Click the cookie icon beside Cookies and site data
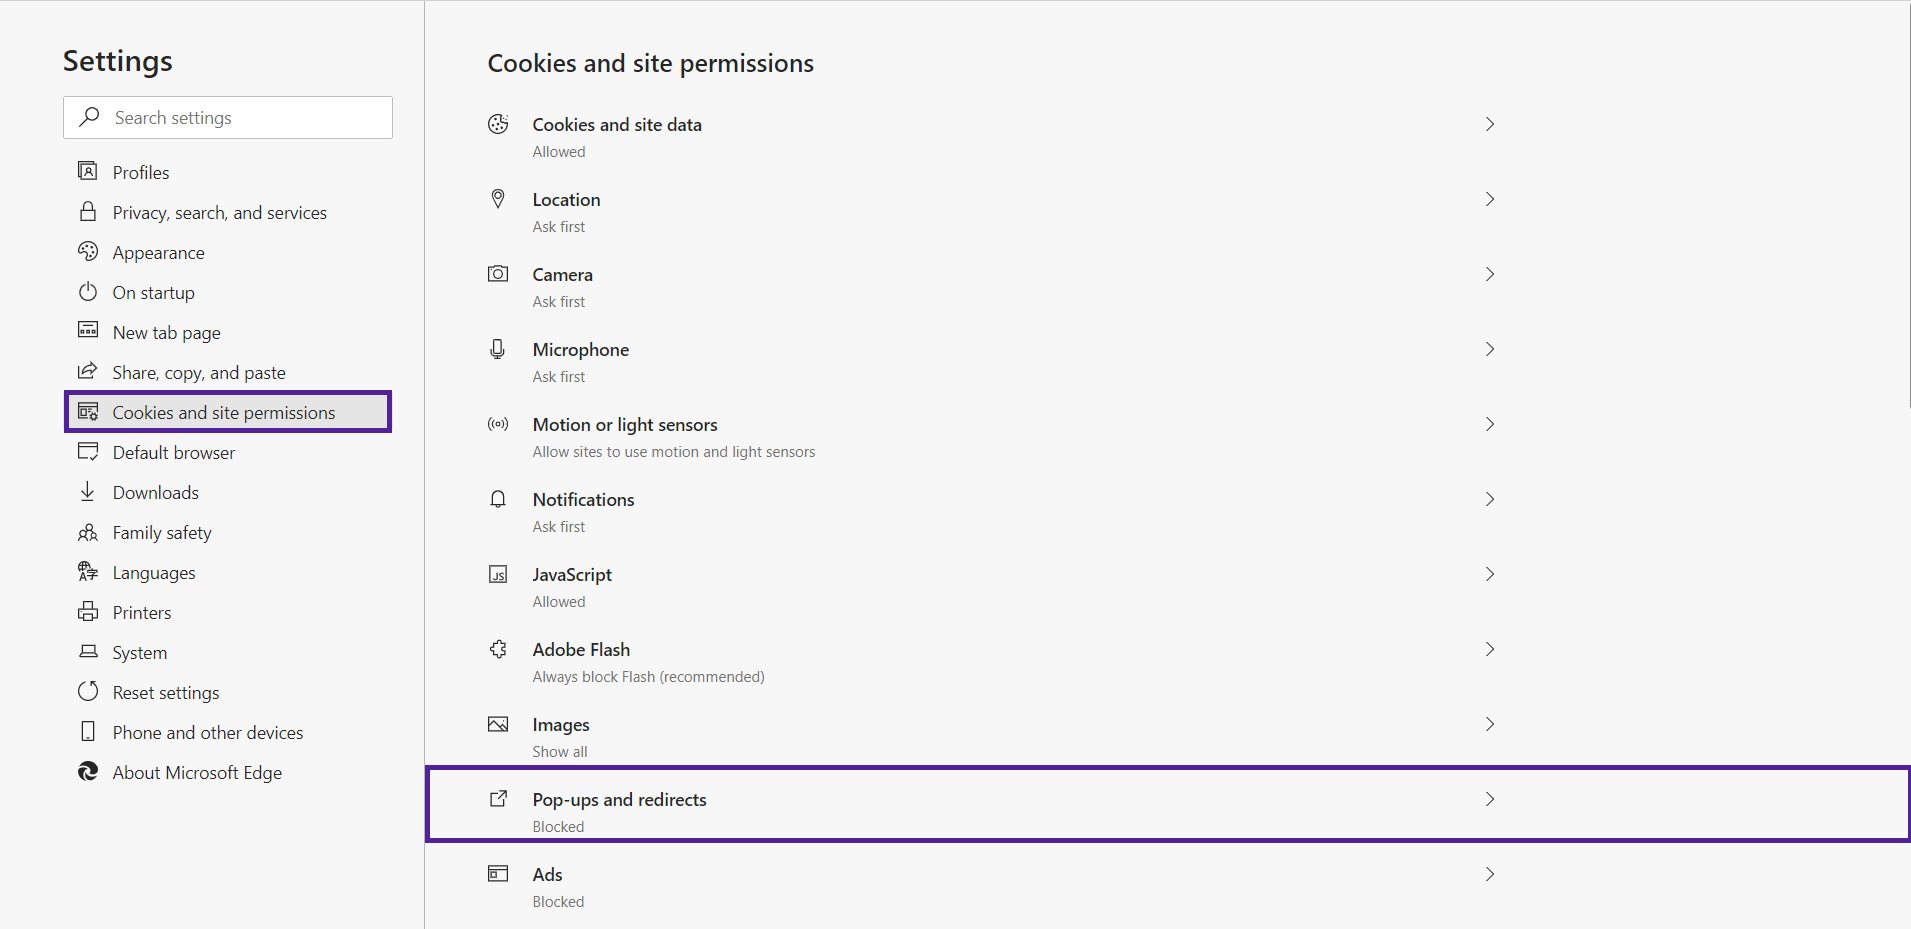The image size is (1911, 929). pyautogui.click(x=498, y=124)
